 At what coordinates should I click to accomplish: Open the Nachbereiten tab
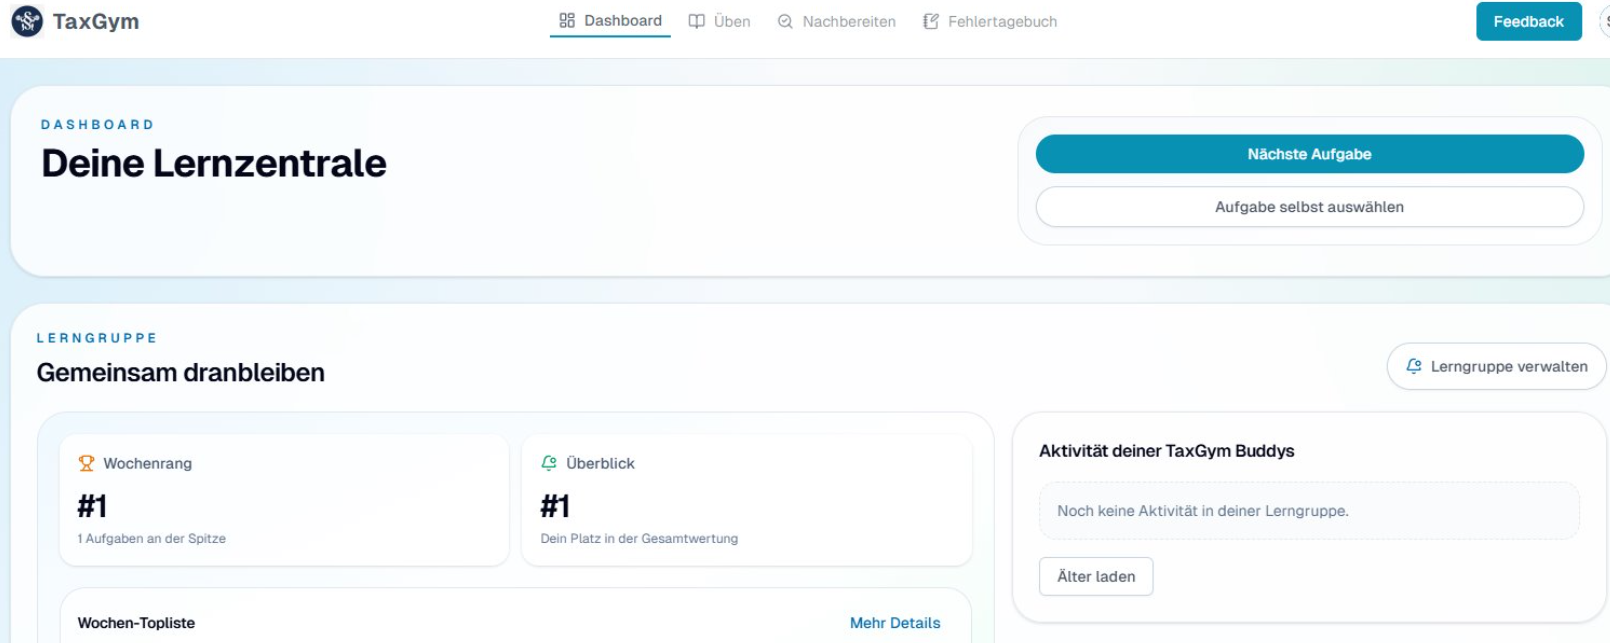coord(836,21)
